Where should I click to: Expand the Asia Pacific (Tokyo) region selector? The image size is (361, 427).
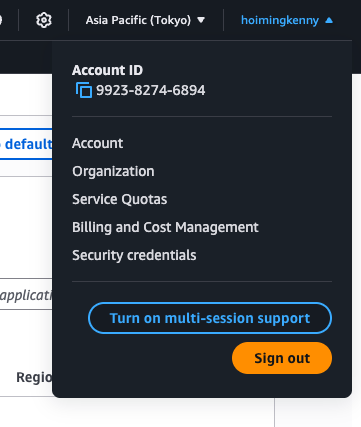click(145, 20)
